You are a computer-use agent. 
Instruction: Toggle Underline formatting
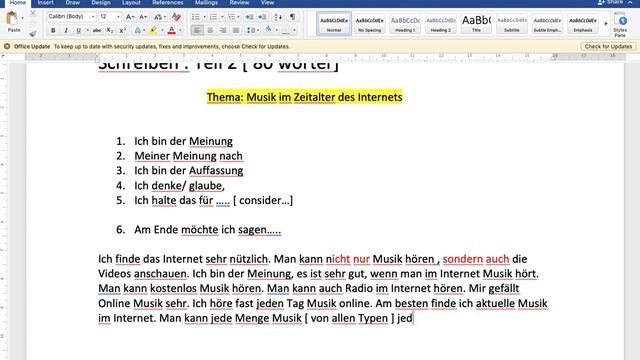[x=78, y=30]
